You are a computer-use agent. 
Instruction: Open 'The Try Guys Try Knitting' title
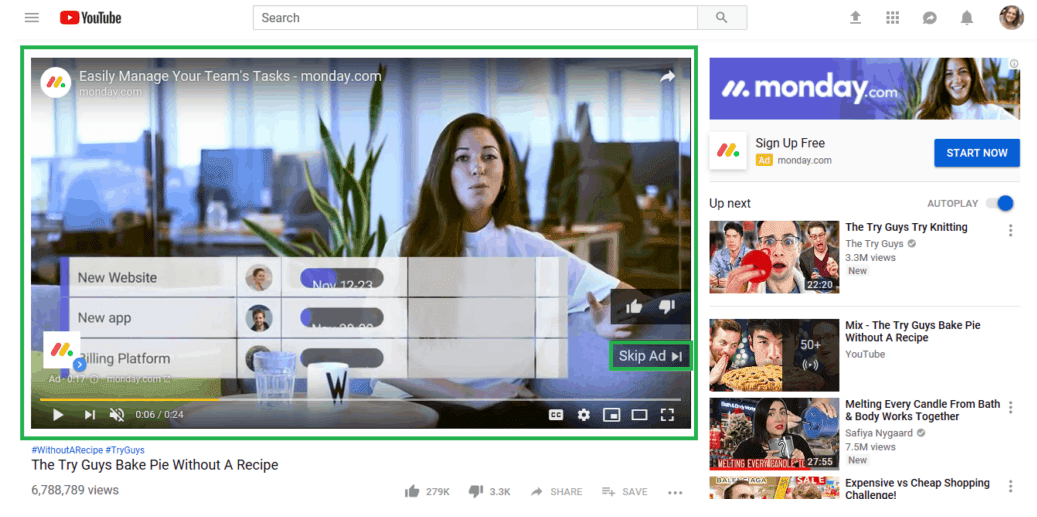pos(906,227)
